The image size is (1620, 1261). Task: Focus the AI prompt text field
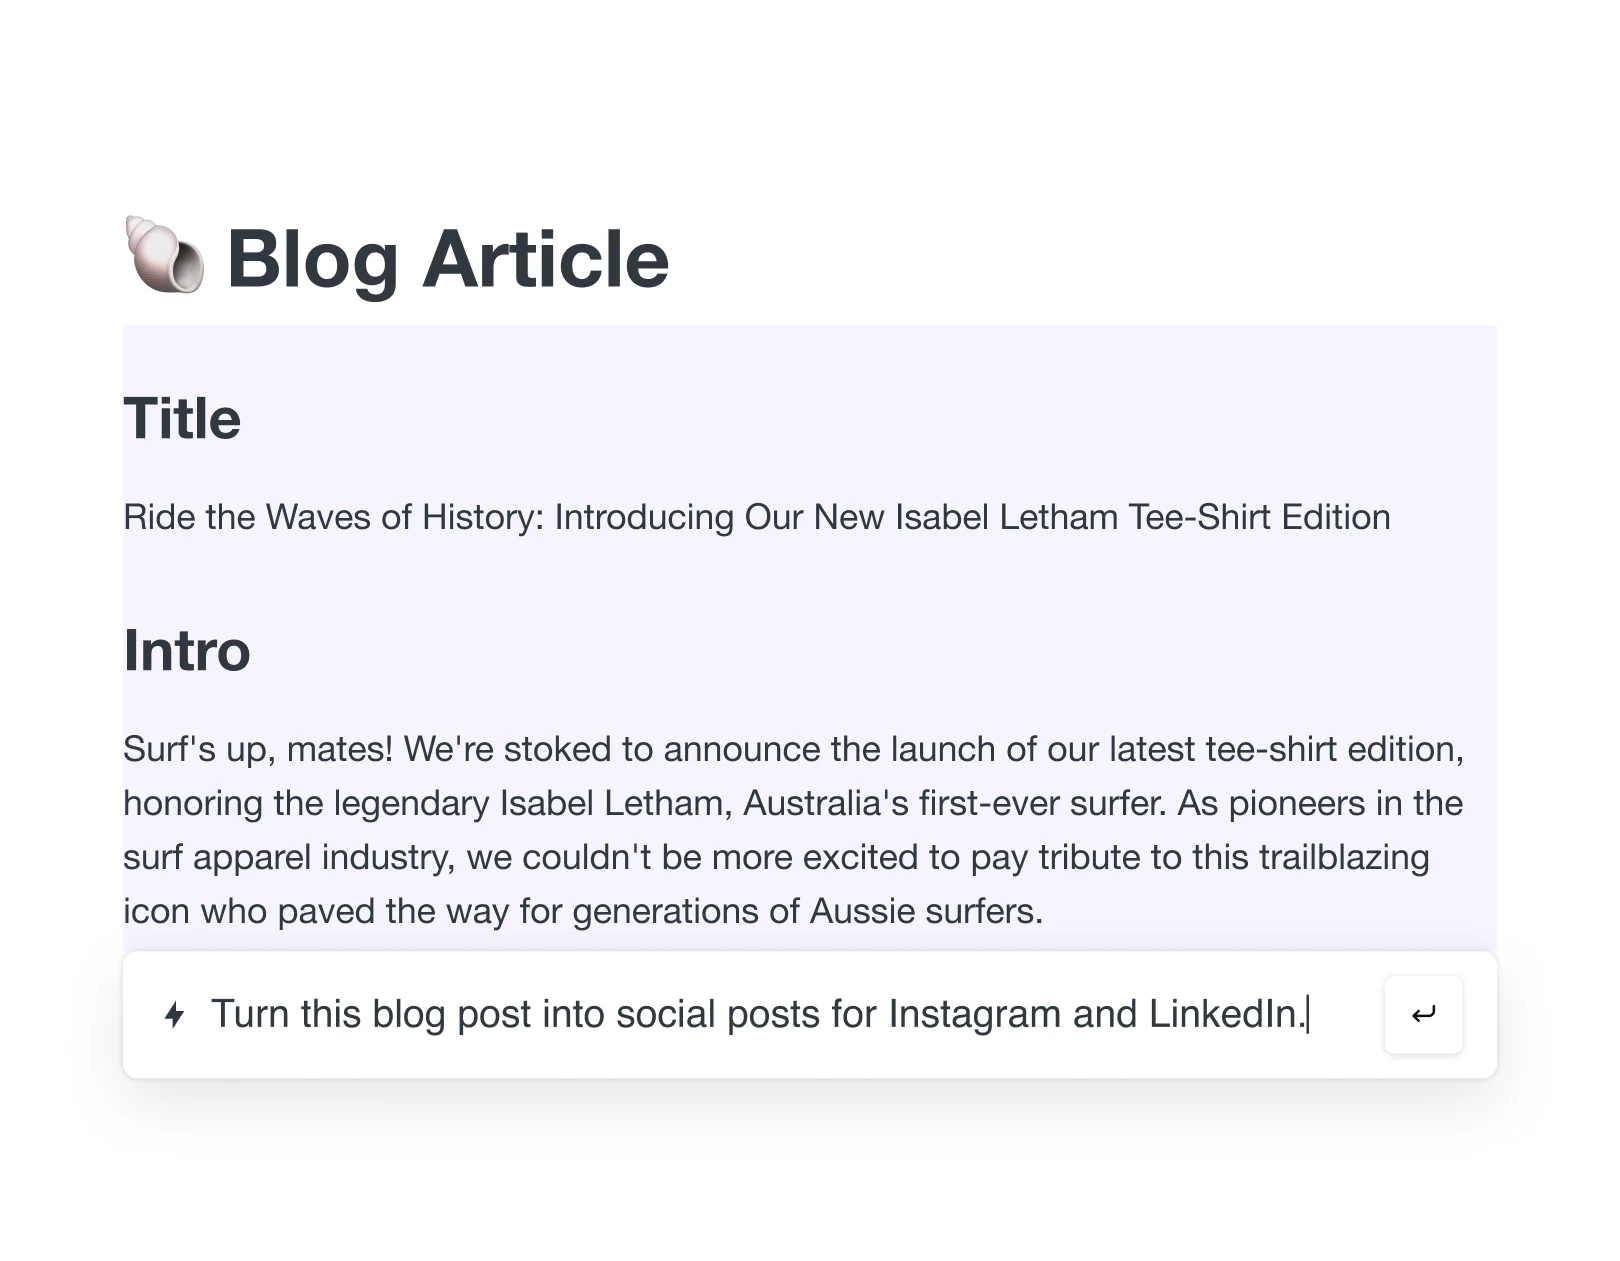click(x=760, y=1015)
